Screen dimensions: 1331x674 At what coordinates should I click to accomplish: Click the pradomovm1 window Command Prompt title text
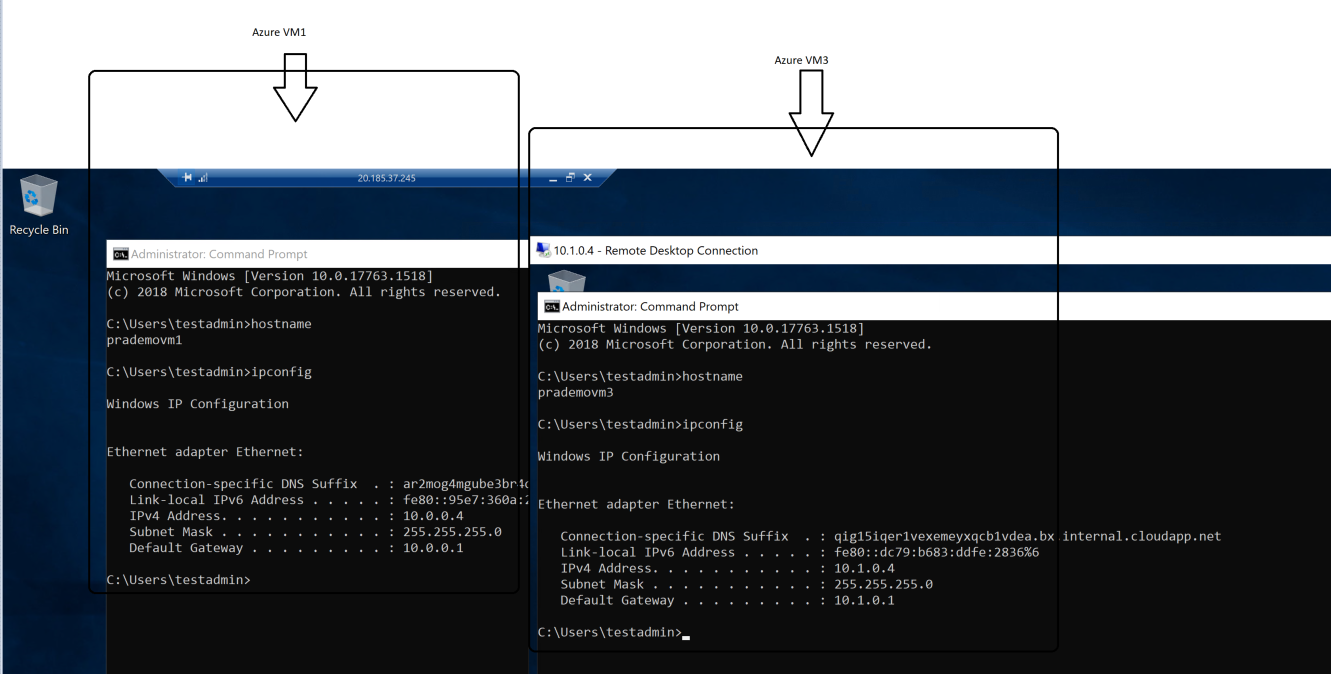219,254
